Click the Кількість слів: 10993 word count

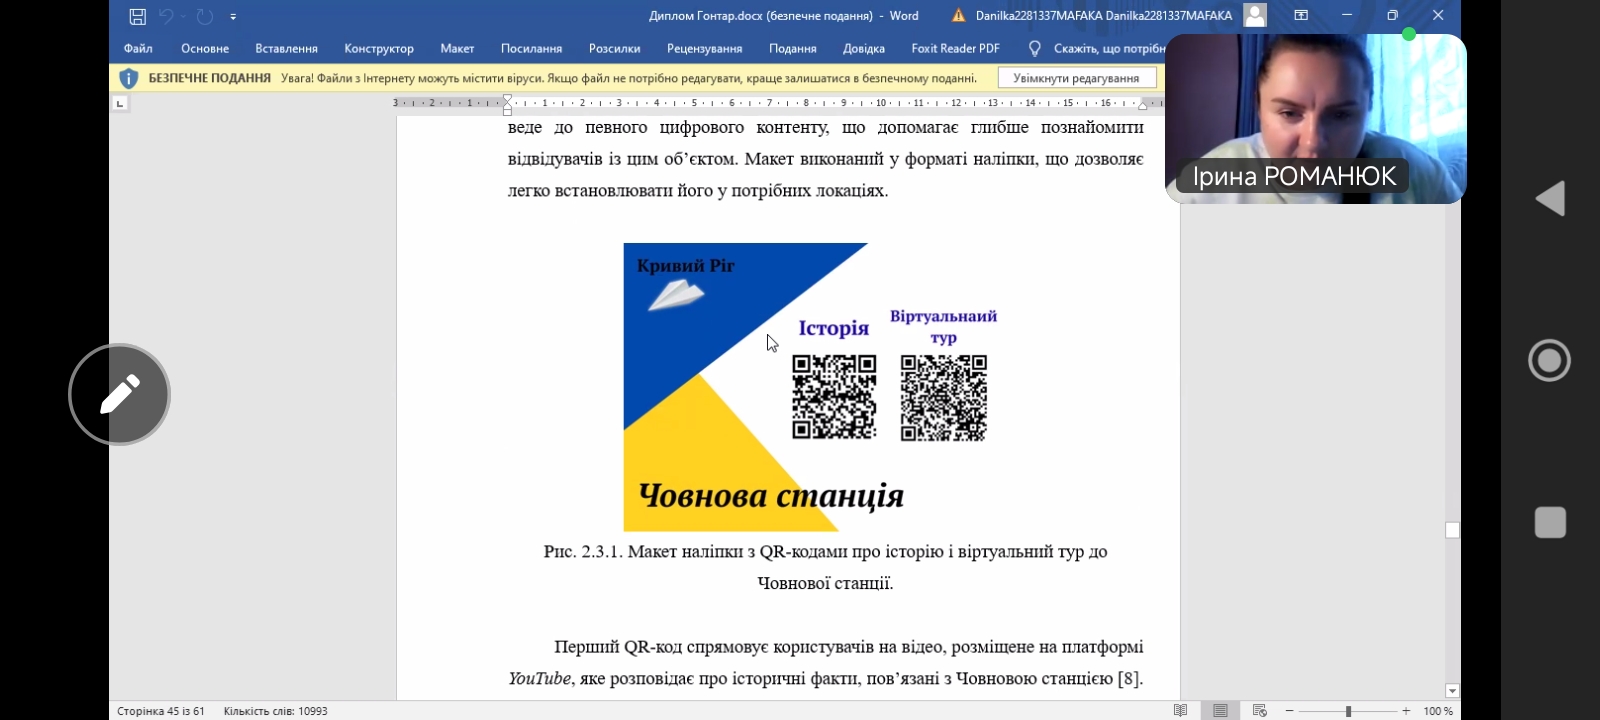(276, 711)
